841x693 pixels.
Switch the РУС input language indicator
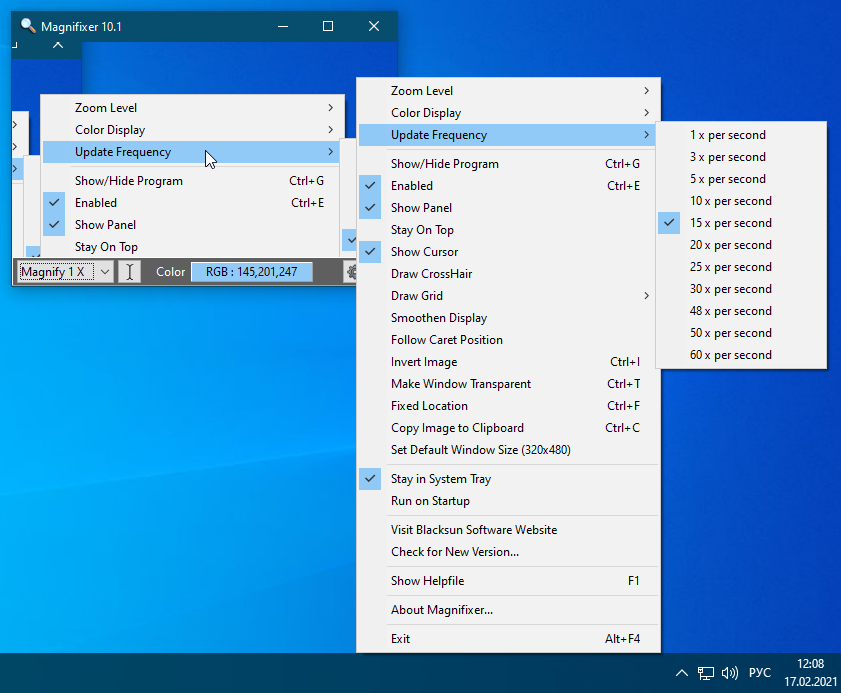pos(759,673)
